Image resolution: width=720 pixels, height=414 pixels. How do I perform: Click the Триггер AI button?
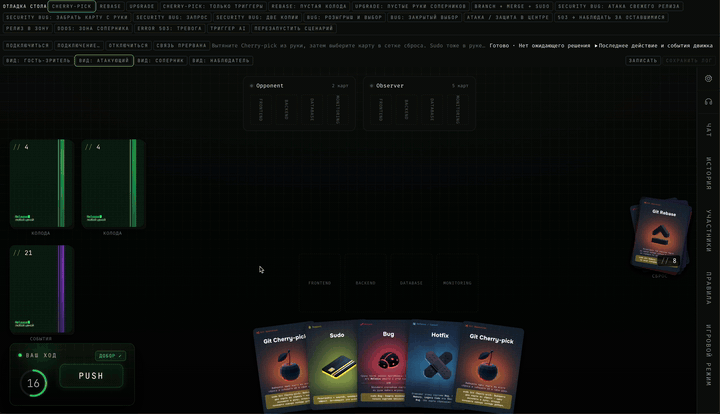(228, 28)
